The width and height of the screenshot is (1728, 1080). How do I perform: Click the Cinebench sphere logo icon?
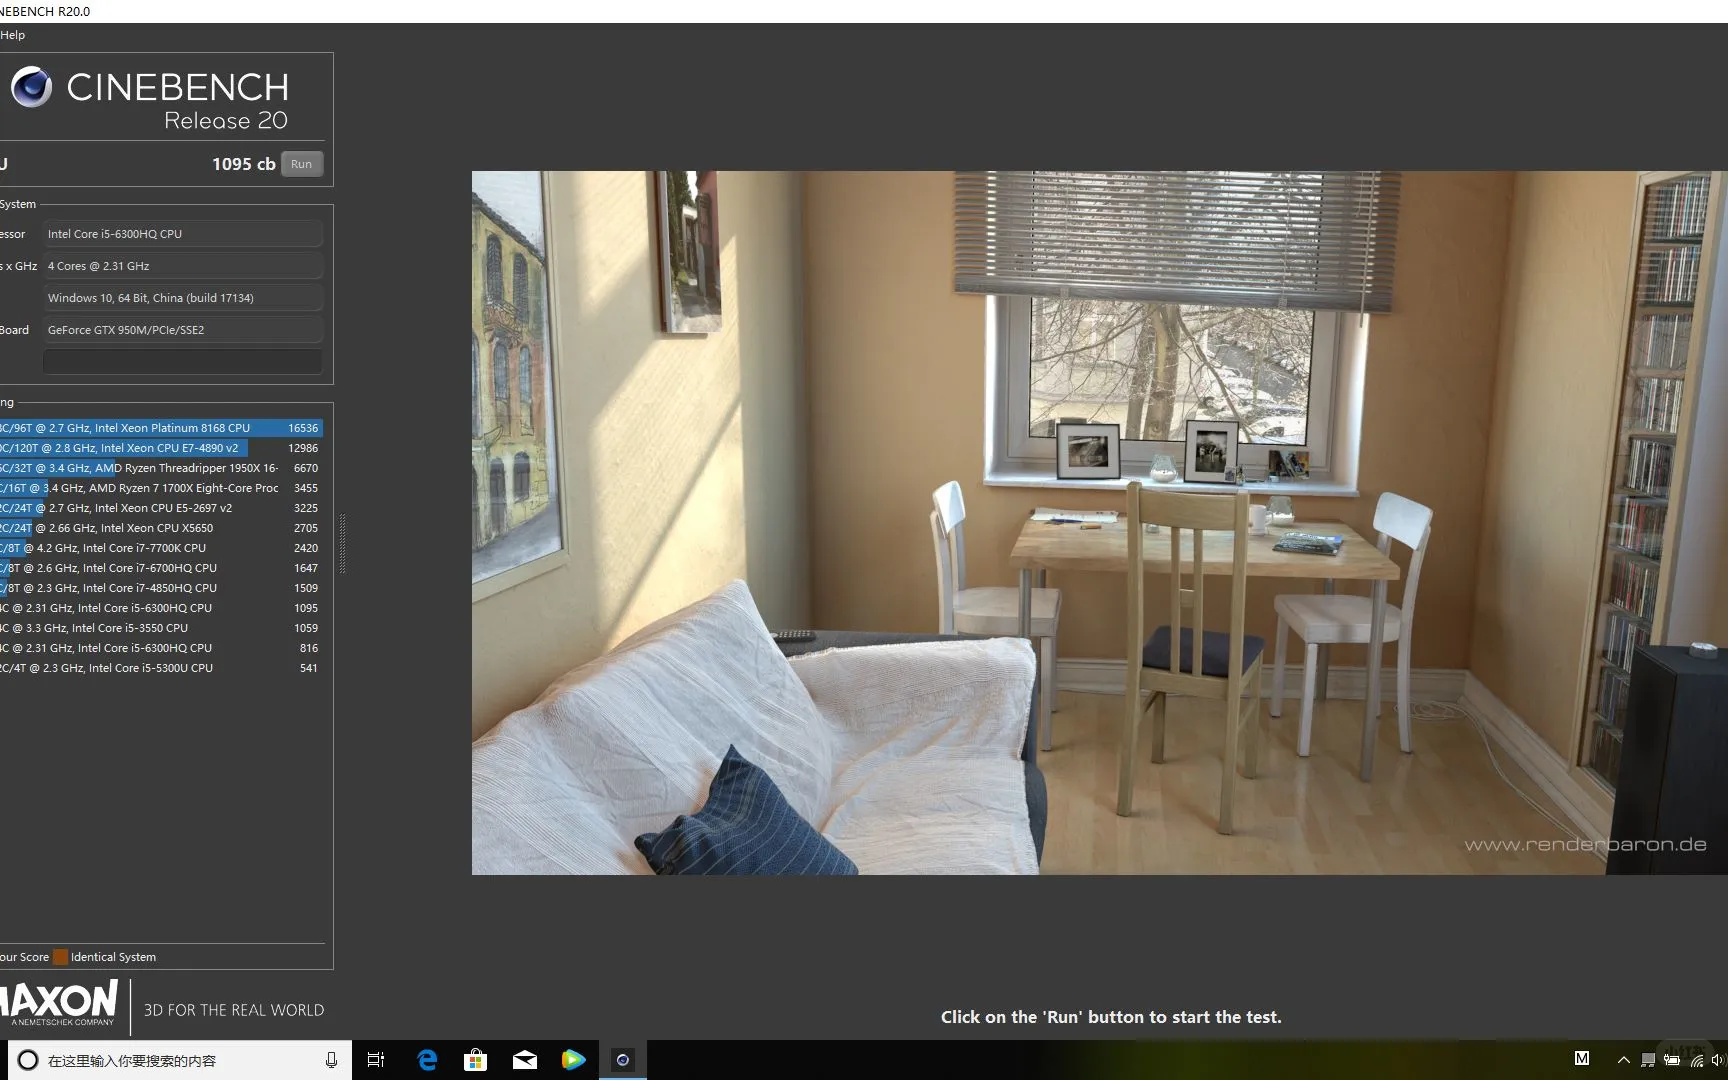(x=31, y=88)
